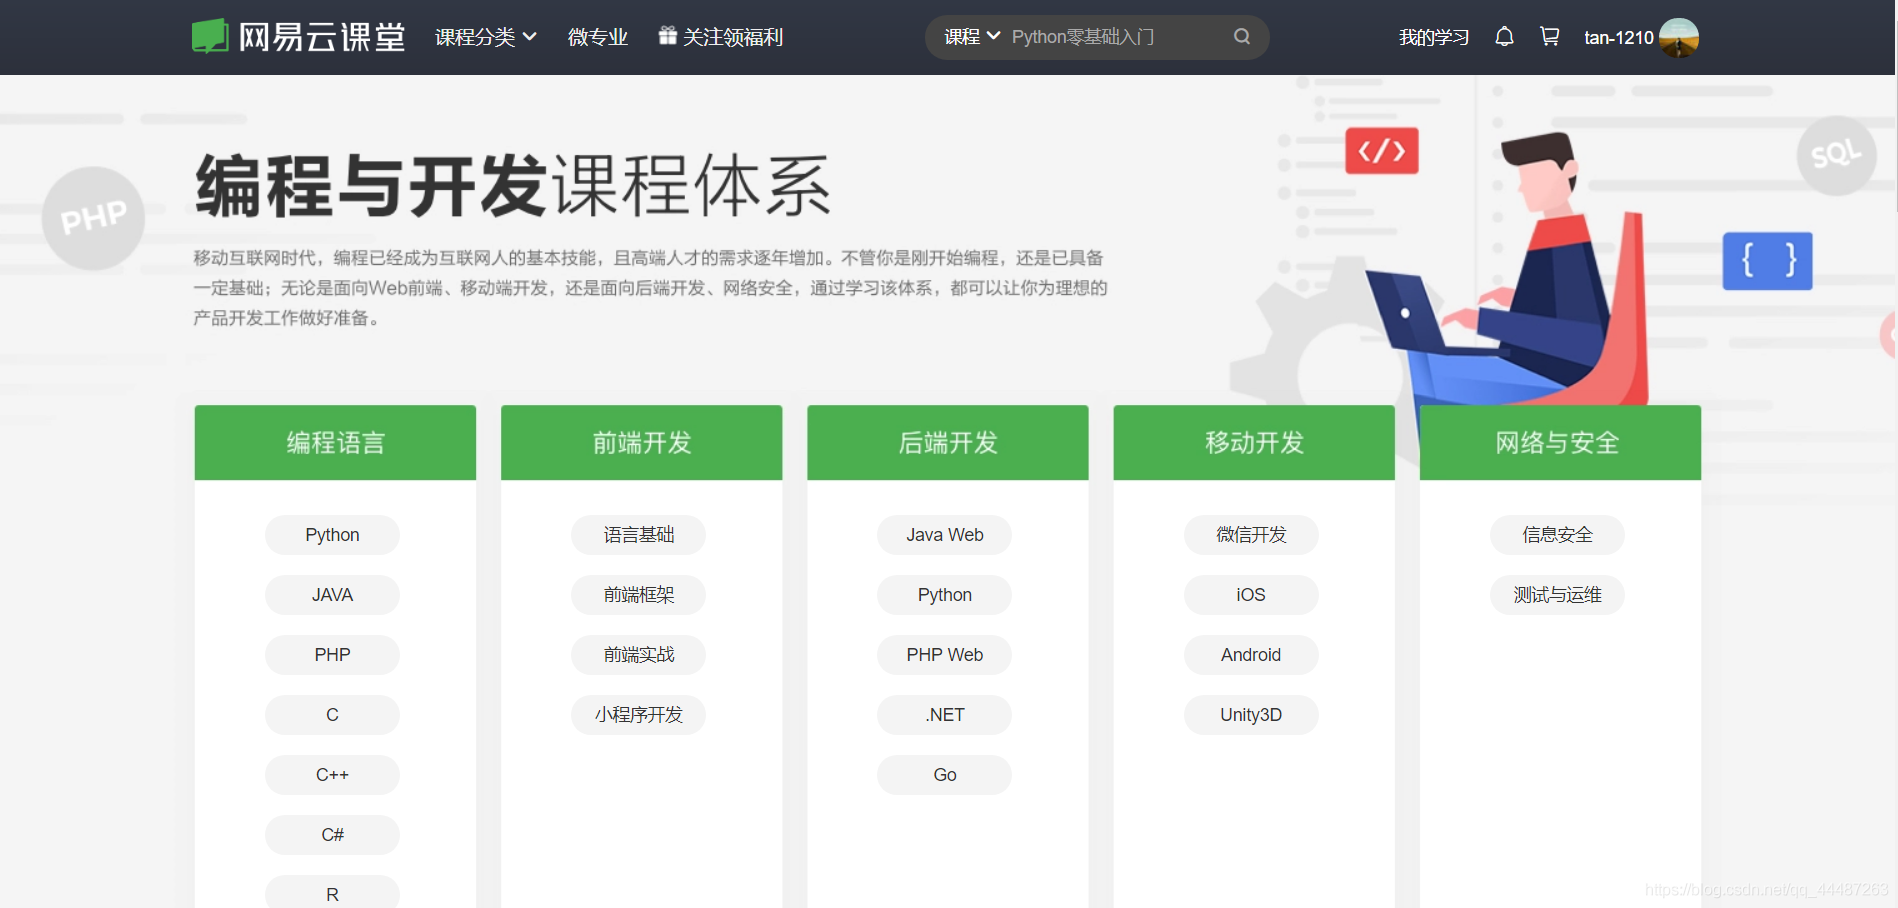Open PHP under 编程语言
Image resolution: width=1898 pixels, height=908 pixels.
coord(332,655)
